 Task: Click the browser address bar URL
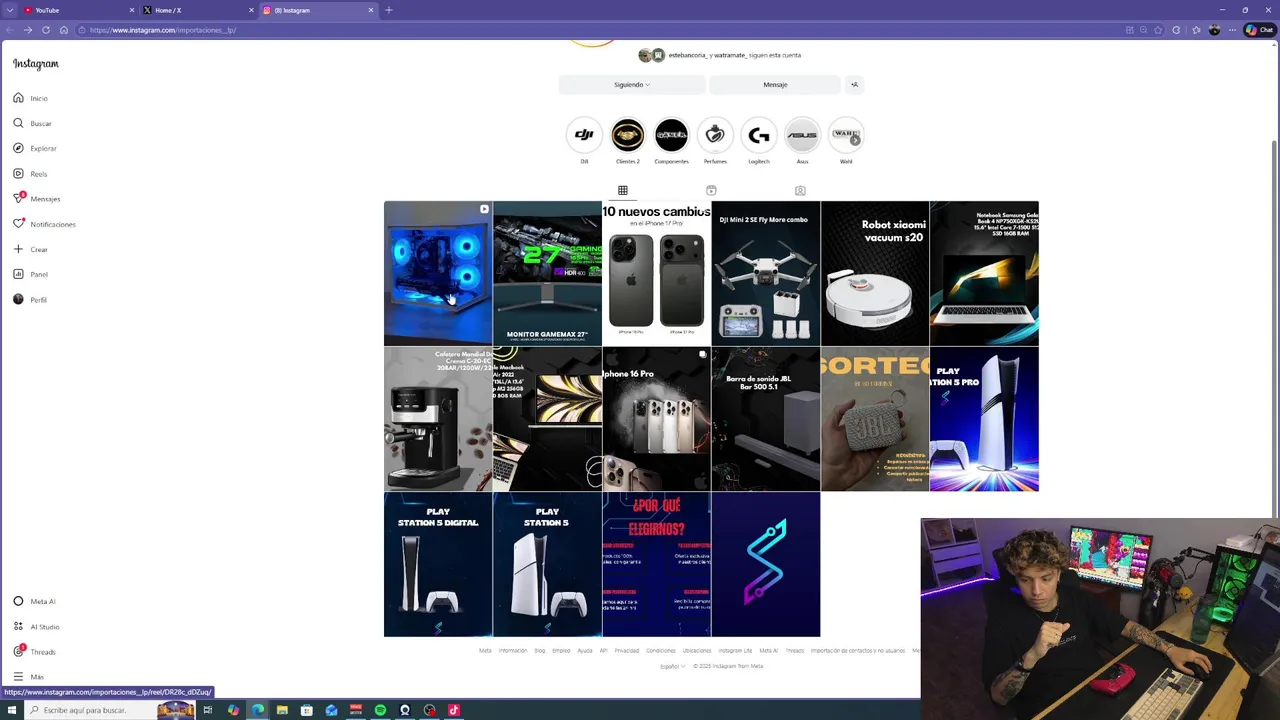tap(163, 30)
